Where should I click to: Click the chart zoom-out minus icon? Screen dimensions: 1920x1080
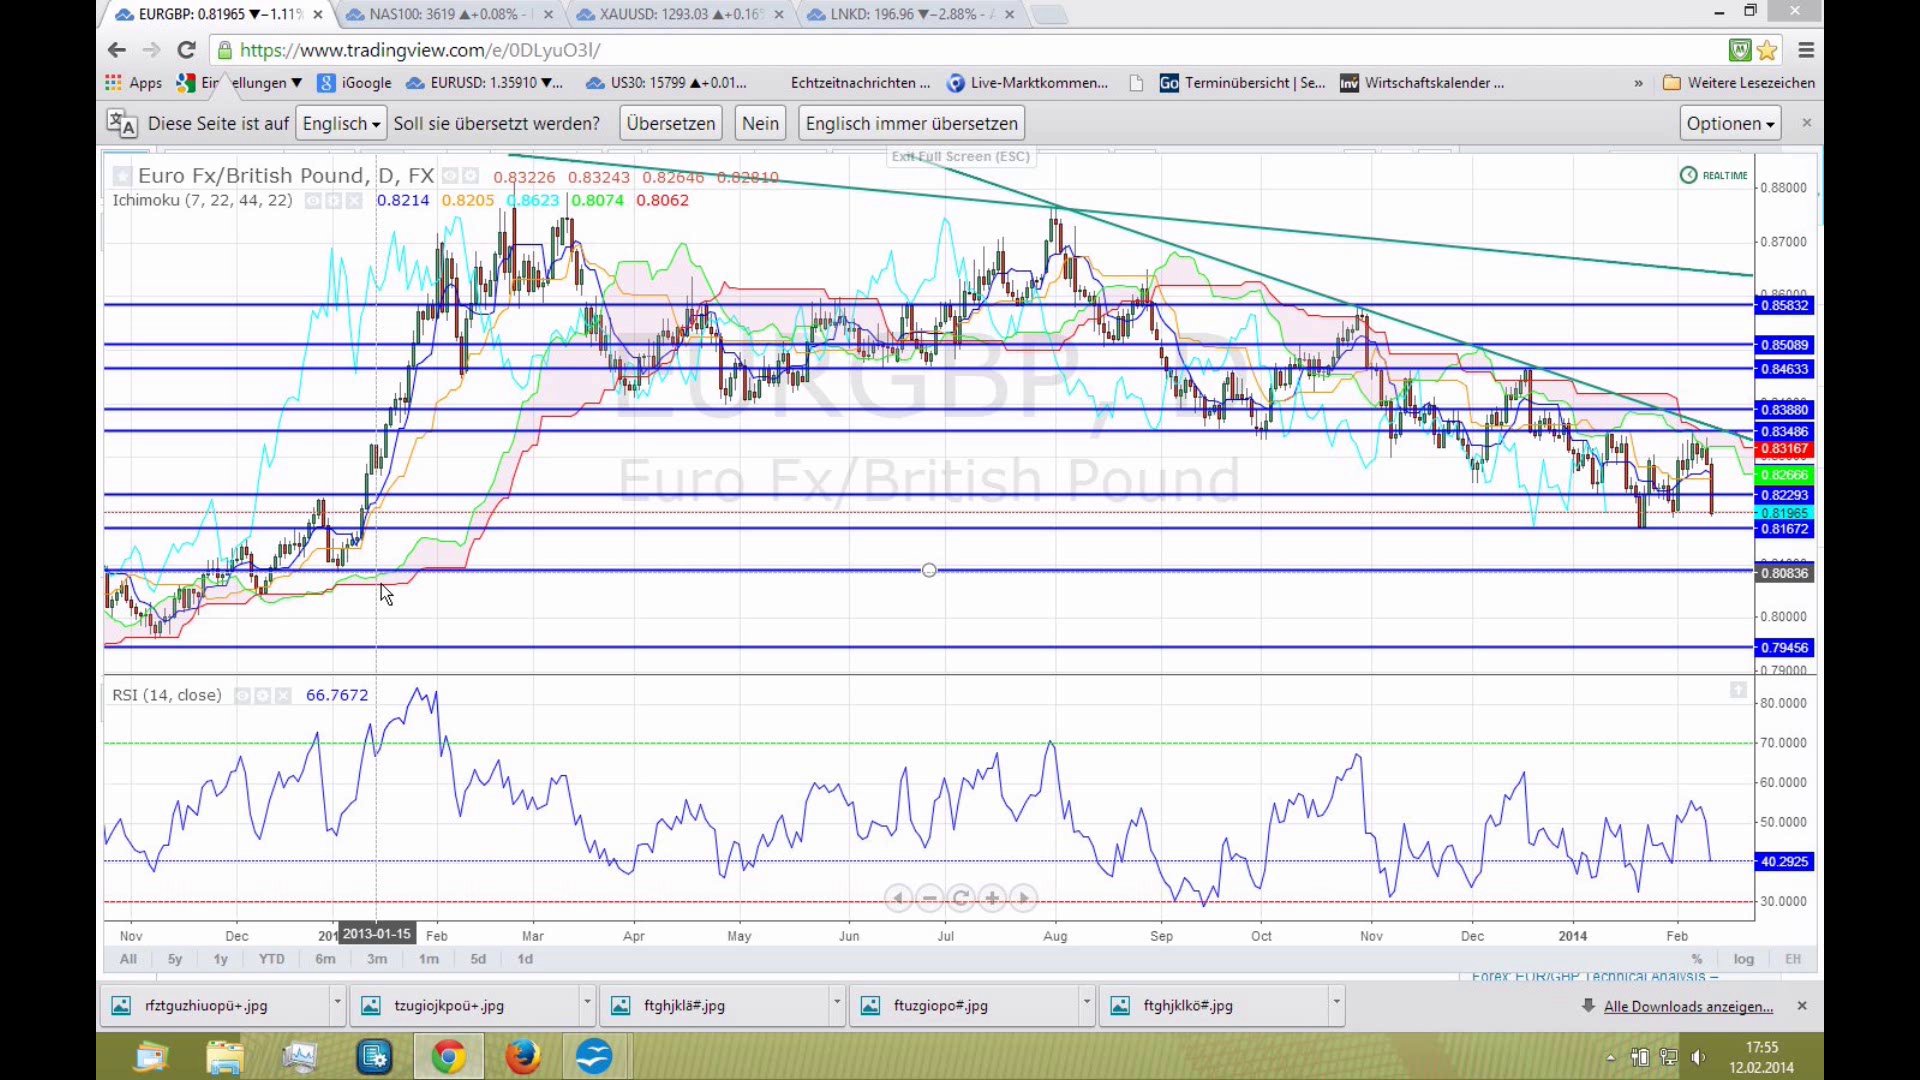929,898
